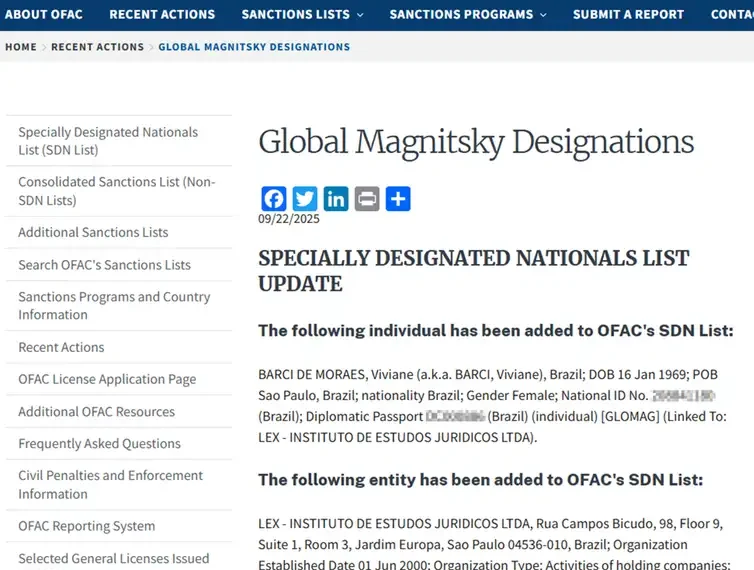Click the LEX - INSTITUTO DE ESTUDOS entity paragraph
Image resolution: width=754 pixels, height=570 pixels.
(x=494, y=544)
